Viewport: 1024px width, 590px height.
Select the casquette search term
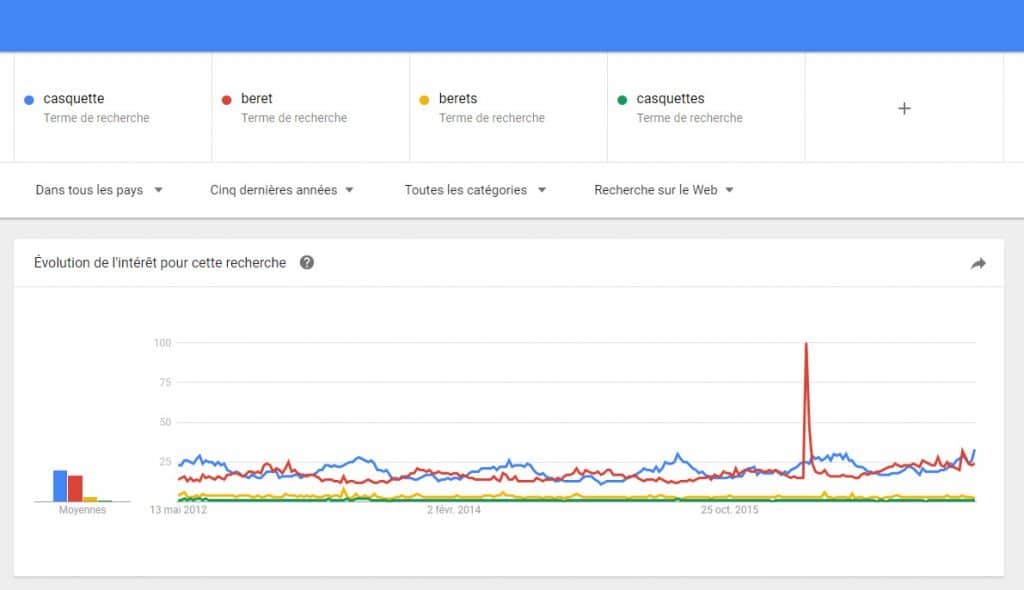[74, 99]
